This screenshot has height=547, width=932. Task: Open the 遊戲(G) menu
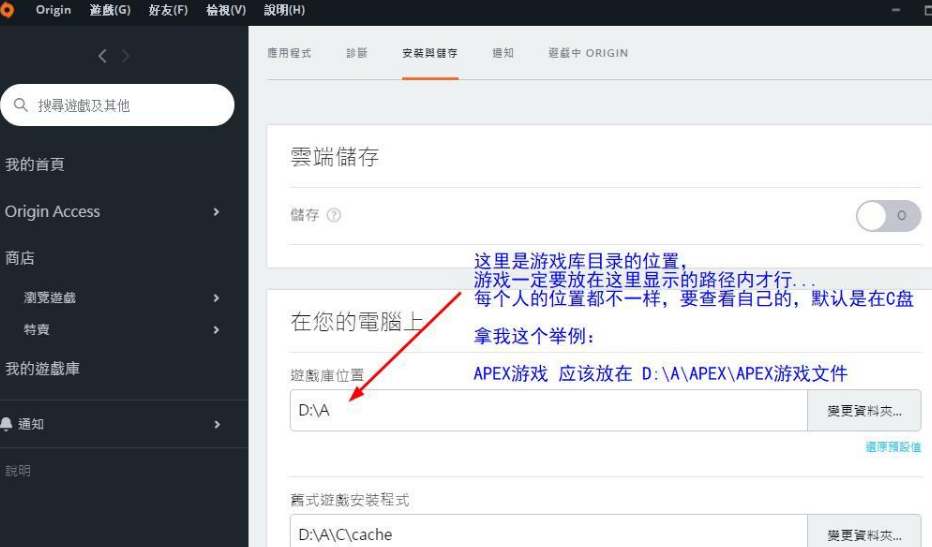point(110,10)
